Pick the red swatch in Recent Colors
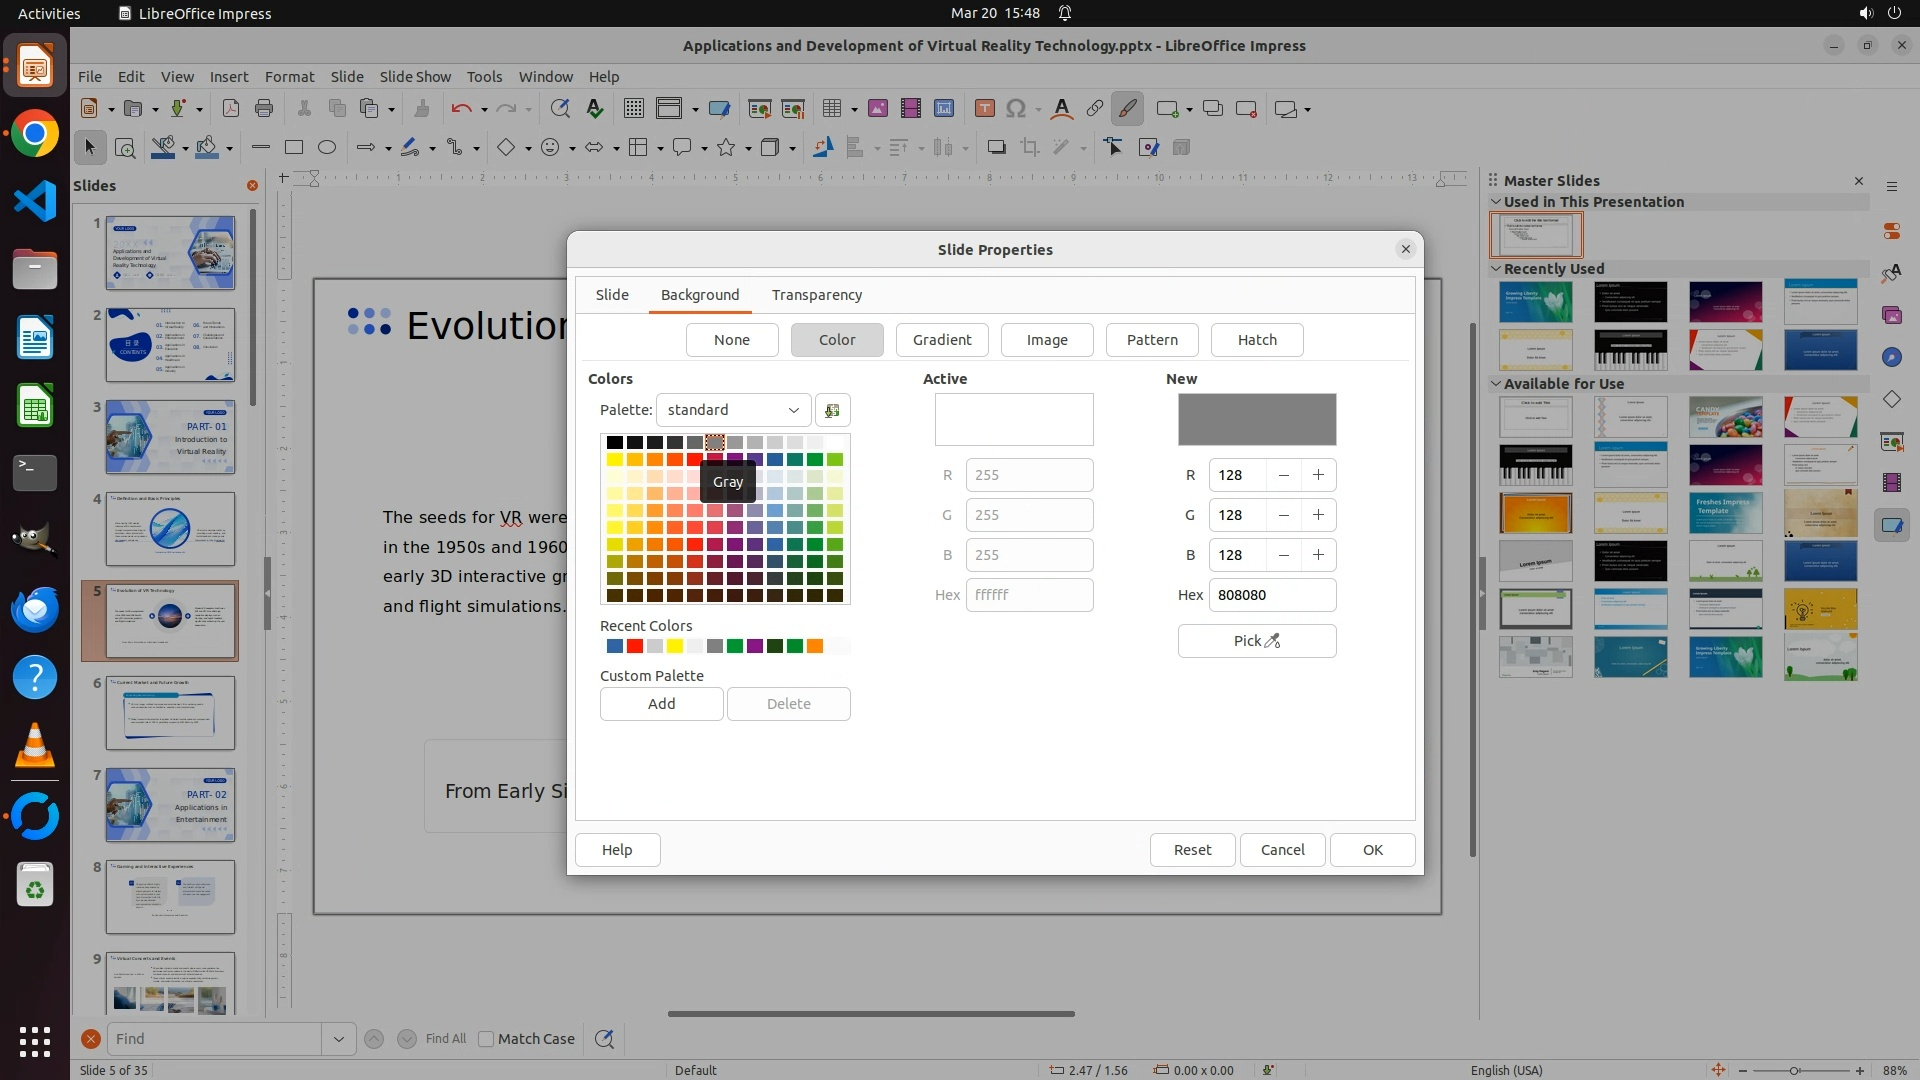 pyautogui.click(x=635, y=647)
